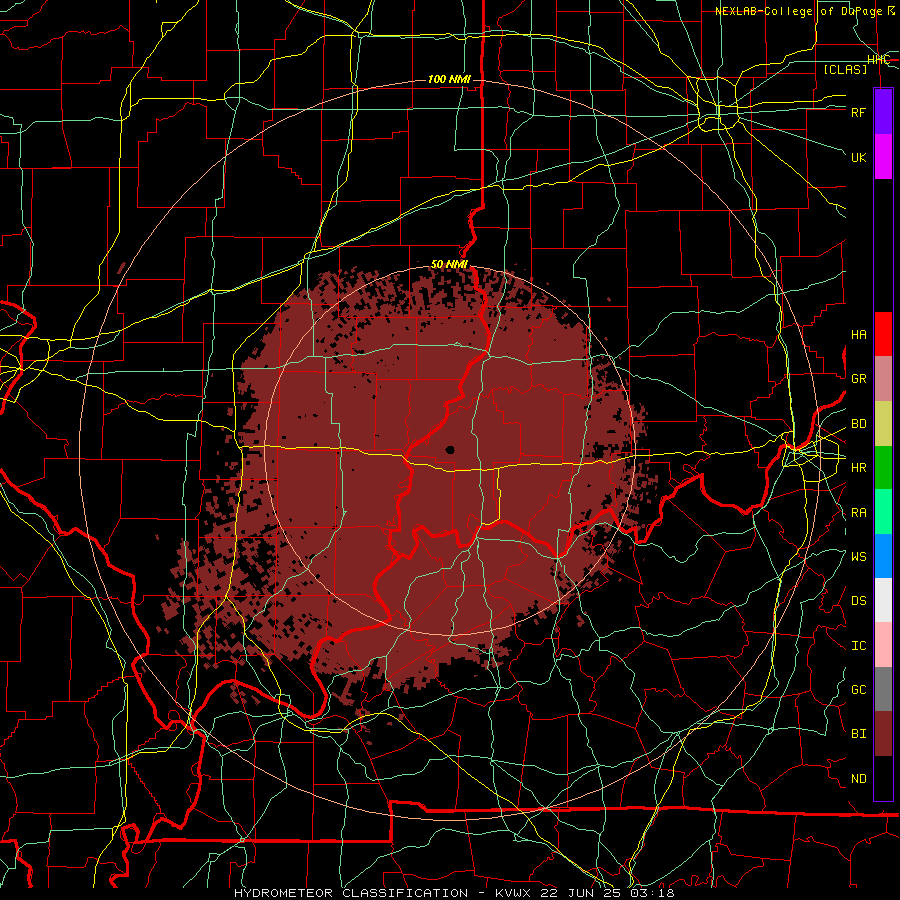The width and height of the screenshot is (900, 900).
Task: Click the 'GC' legend label
Action: [858, 690]
